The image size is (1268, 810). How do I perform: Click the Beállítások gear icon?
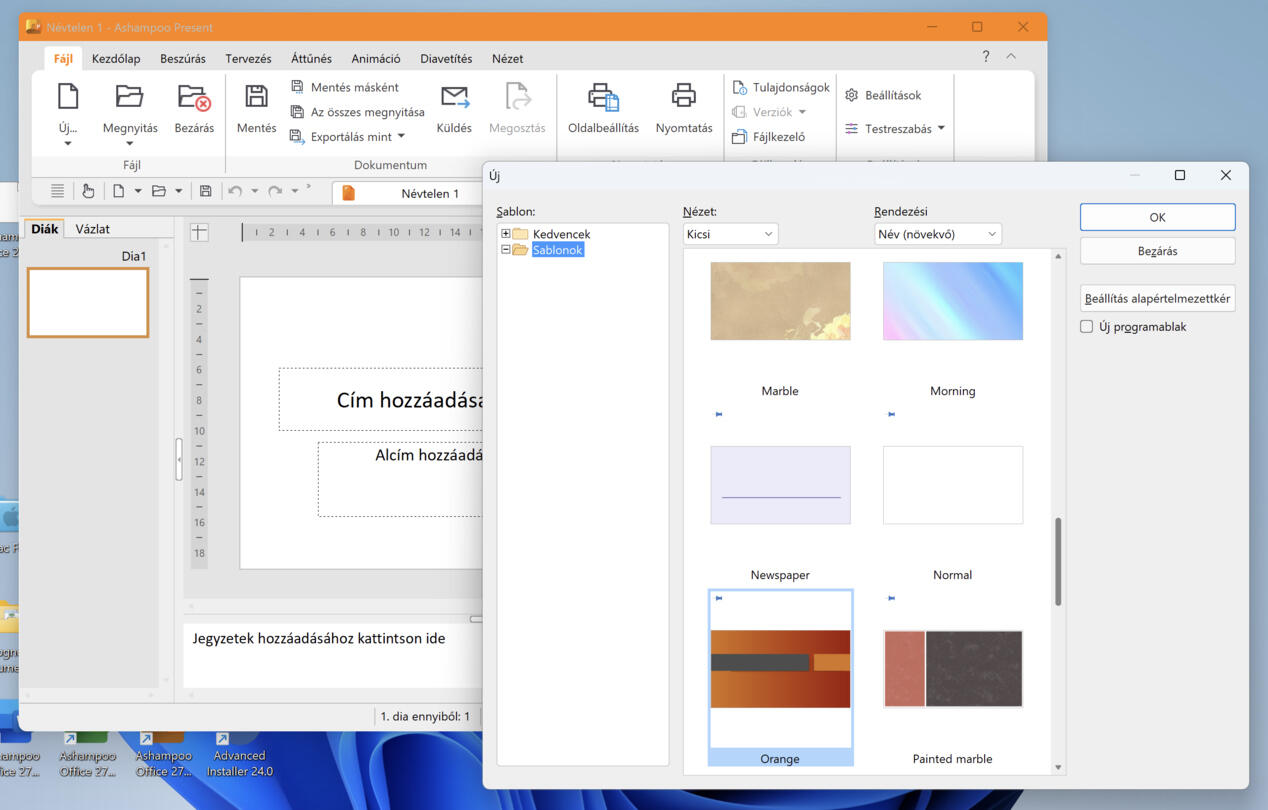tap(852, 95)
